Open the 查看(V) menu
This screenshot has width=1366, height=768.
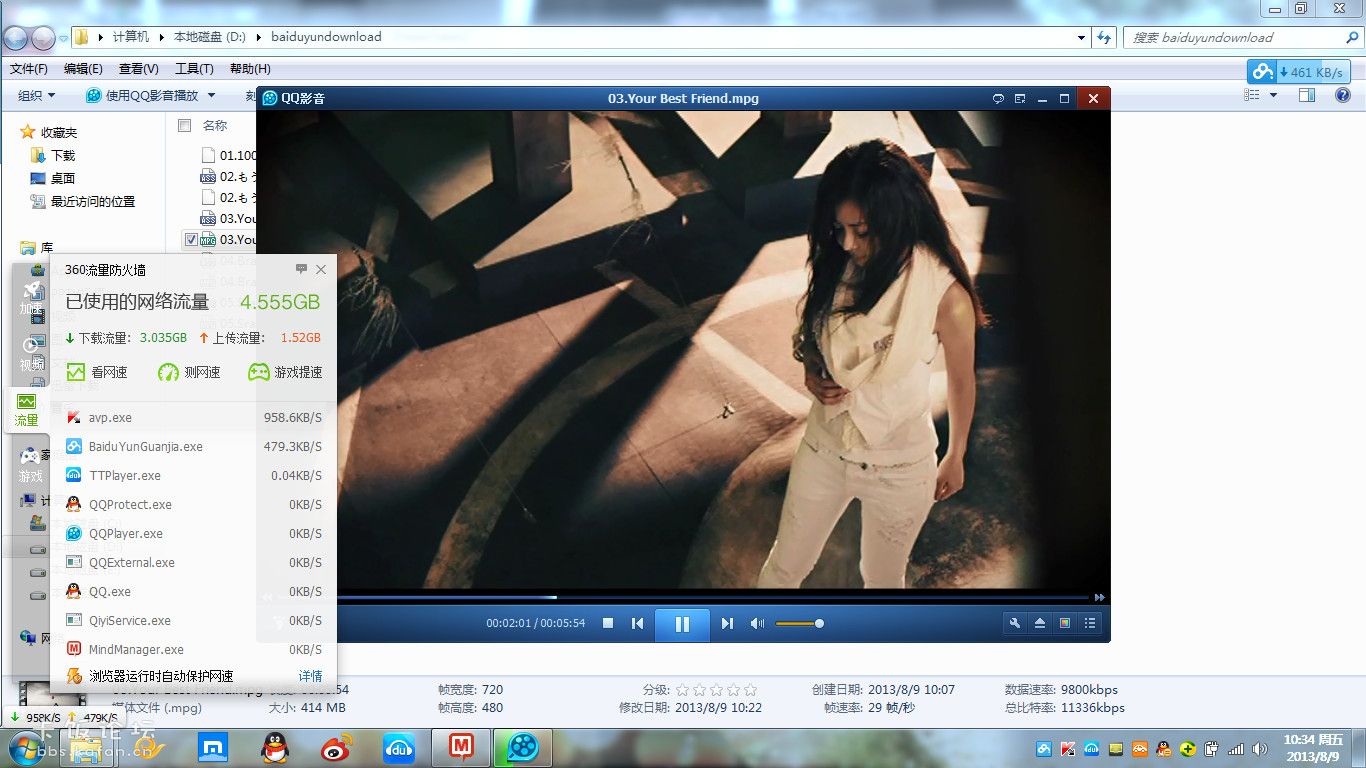(138, 69)
